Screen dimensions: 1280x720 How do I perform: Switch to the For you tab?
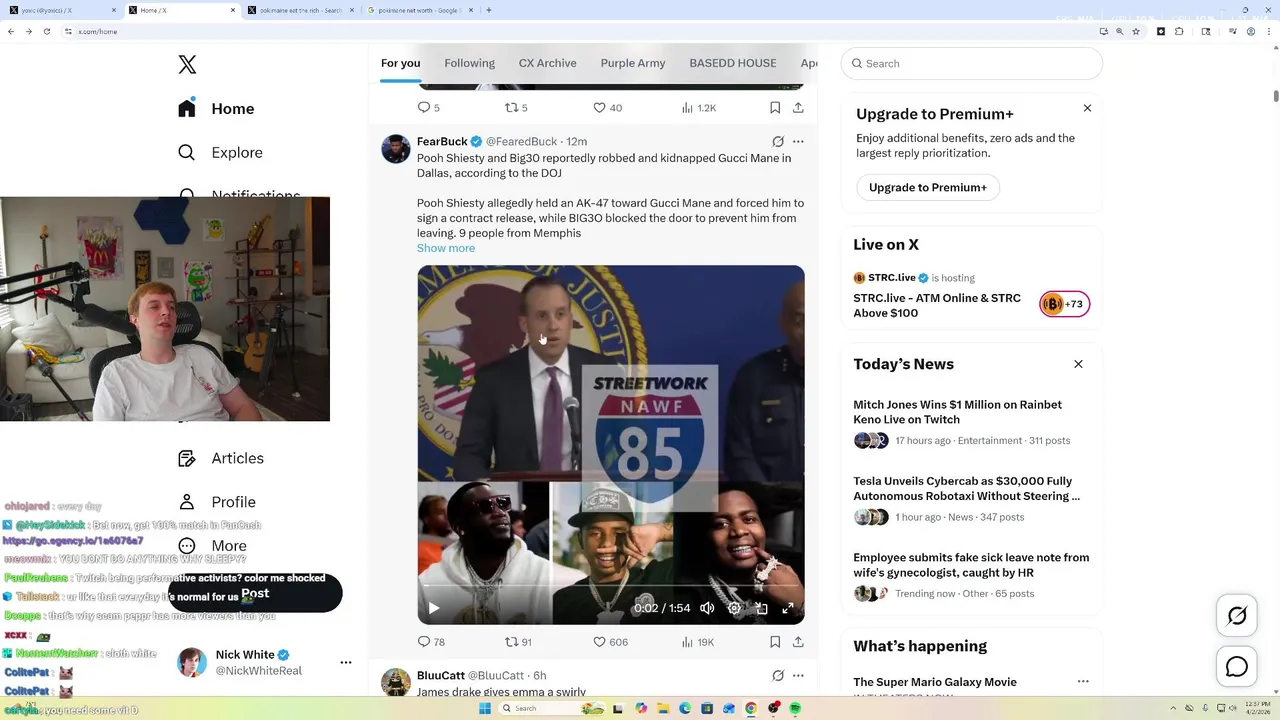click(400, 63)
